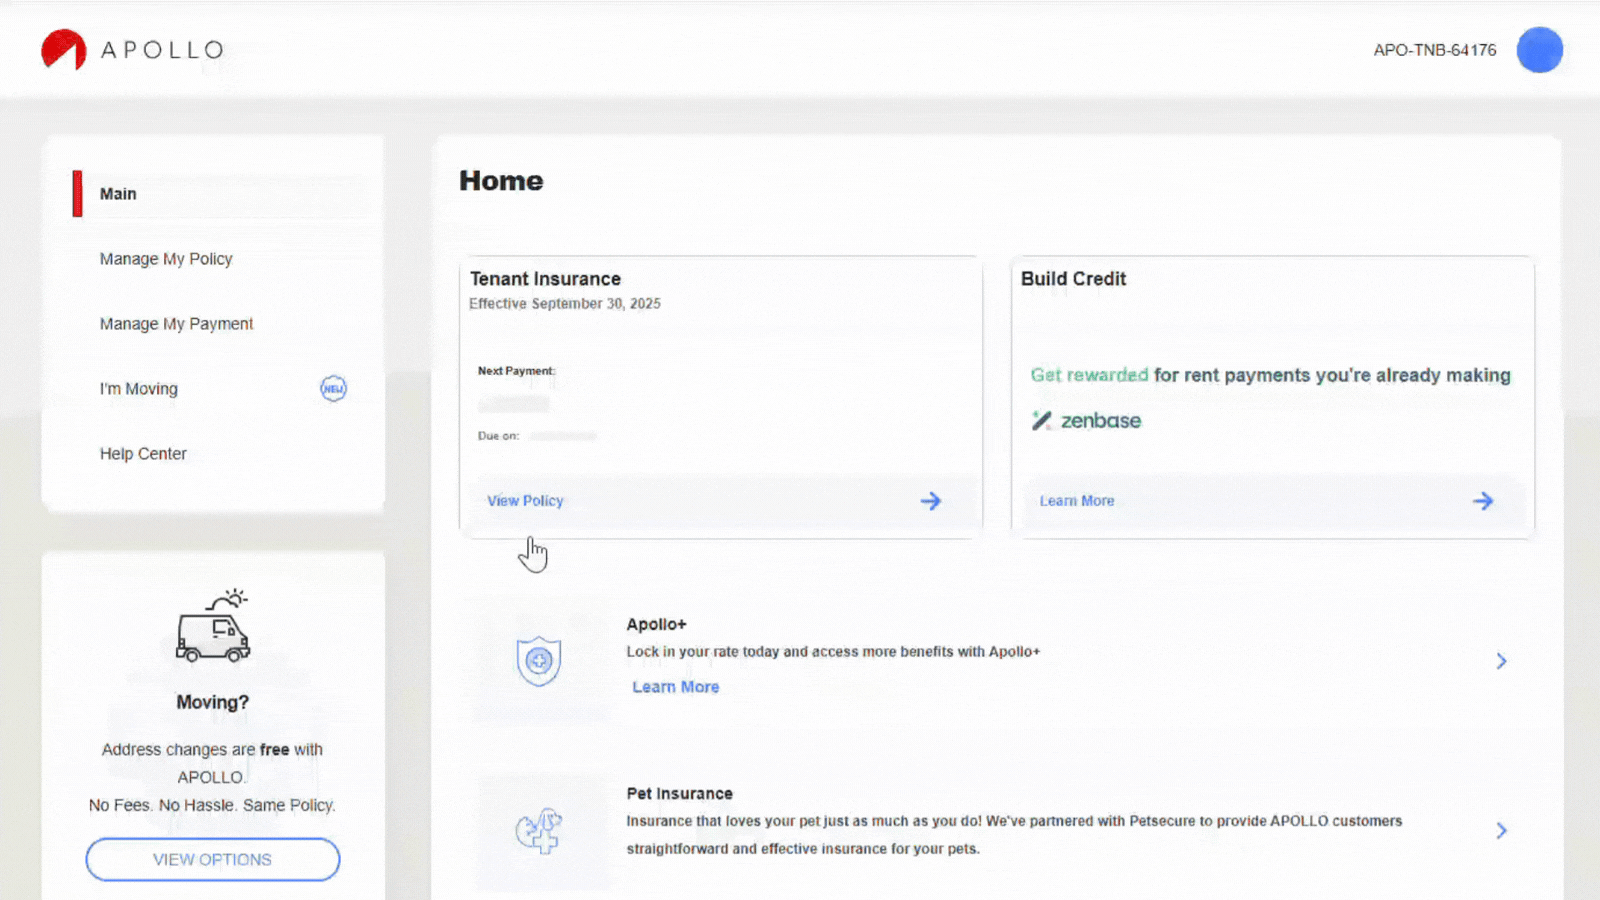Click the Apollo+ heading
This screenshot has height=900, width=1600.
pos(657,625)
